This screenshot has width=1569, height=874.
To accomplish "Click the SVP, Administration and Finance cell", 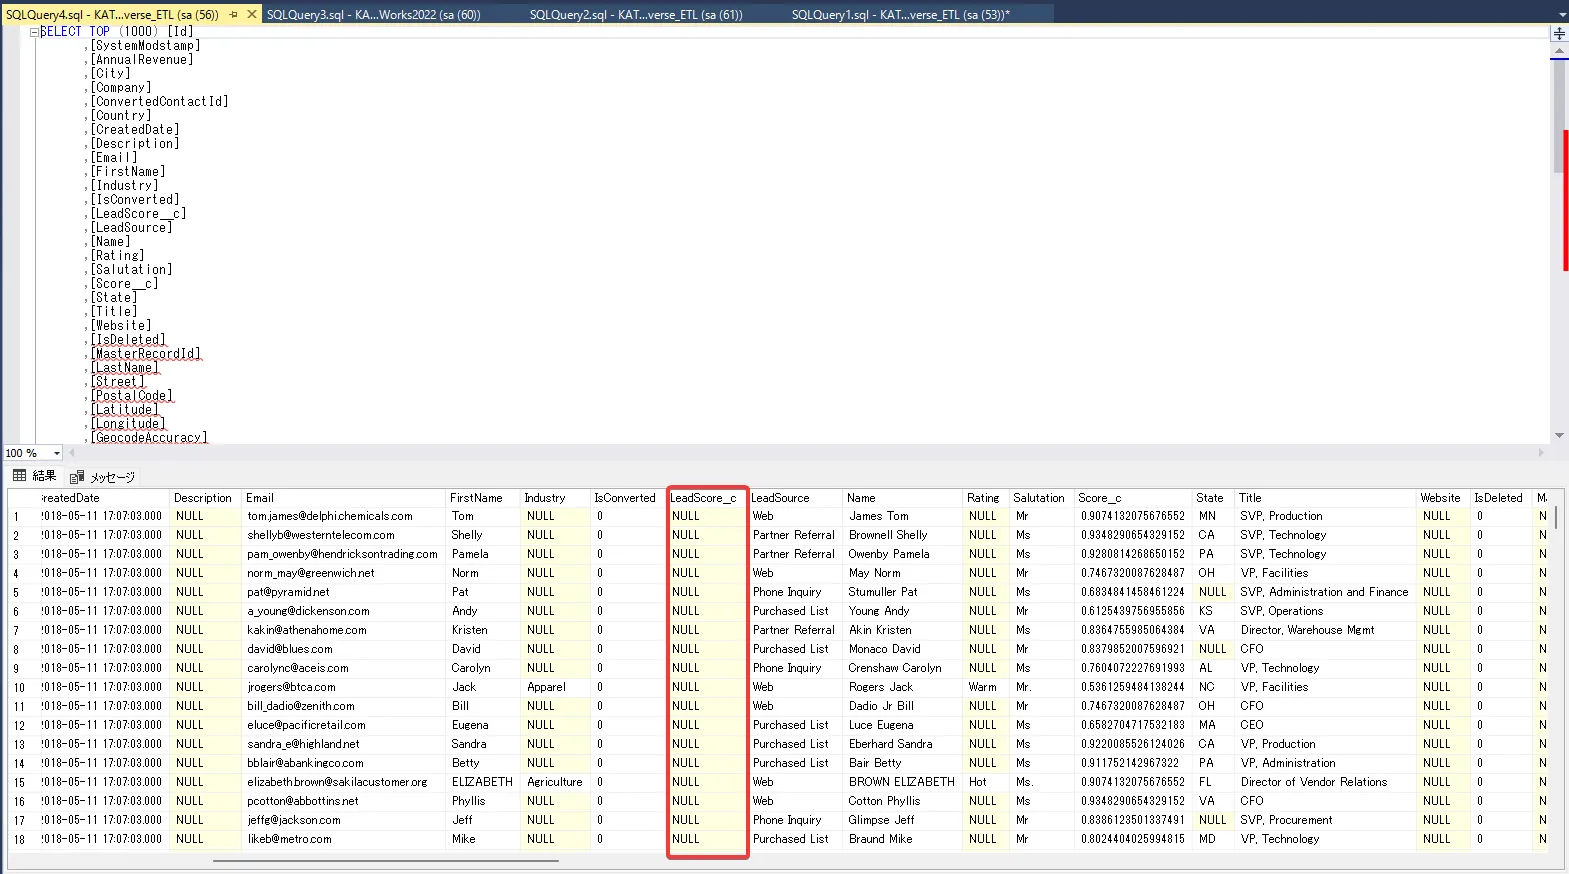I will click(x=1325, y=593).
